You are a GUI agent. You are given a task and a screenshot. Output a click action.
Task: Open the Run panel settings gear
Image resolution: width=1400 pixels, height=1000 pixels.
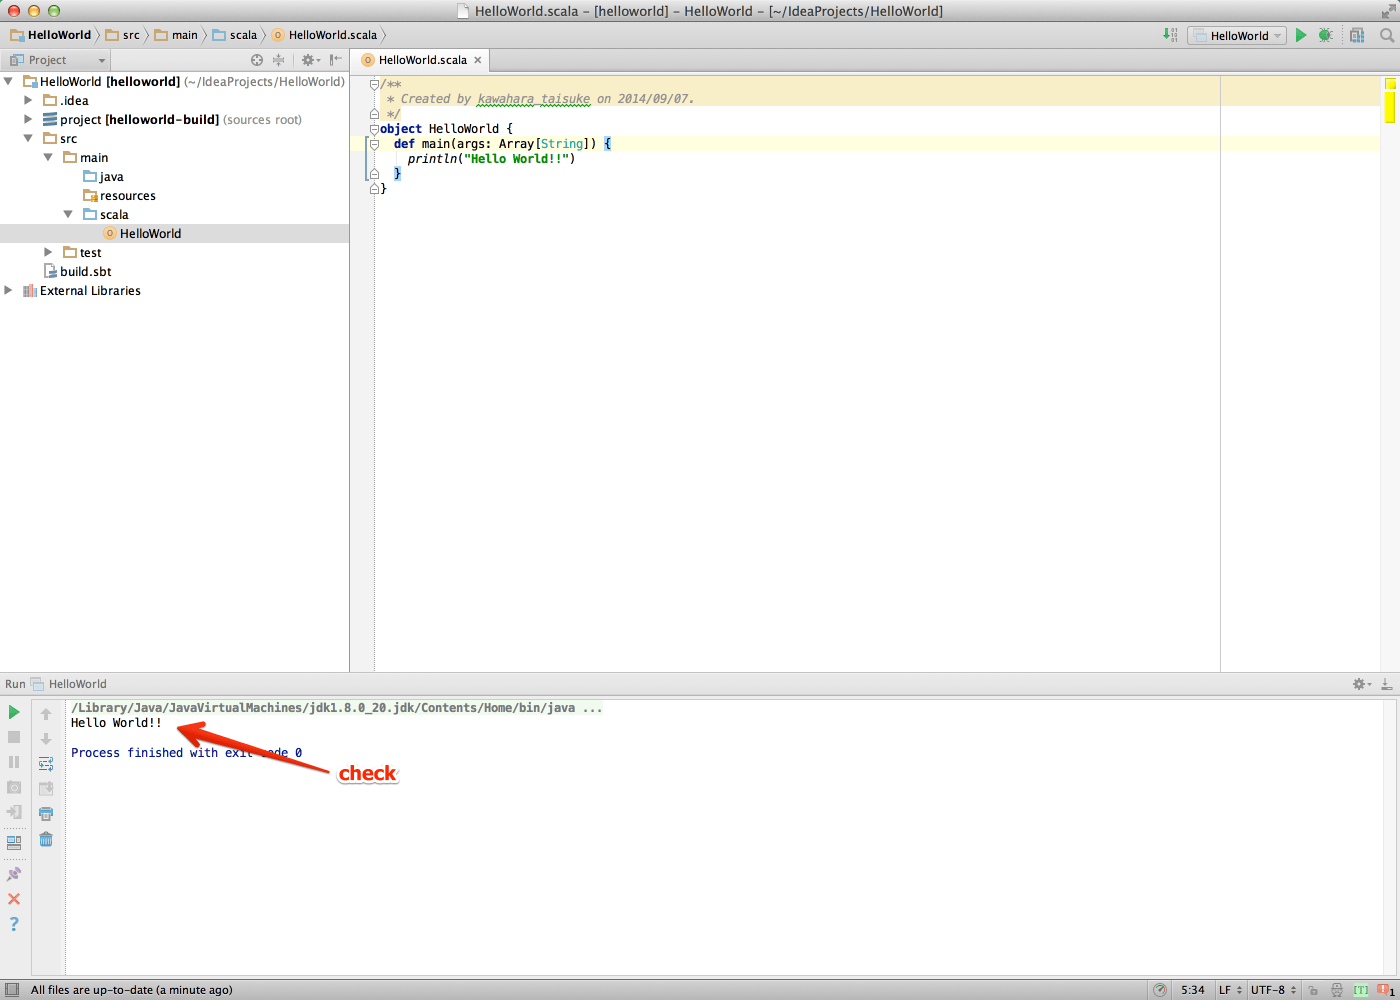point(1360,684)
